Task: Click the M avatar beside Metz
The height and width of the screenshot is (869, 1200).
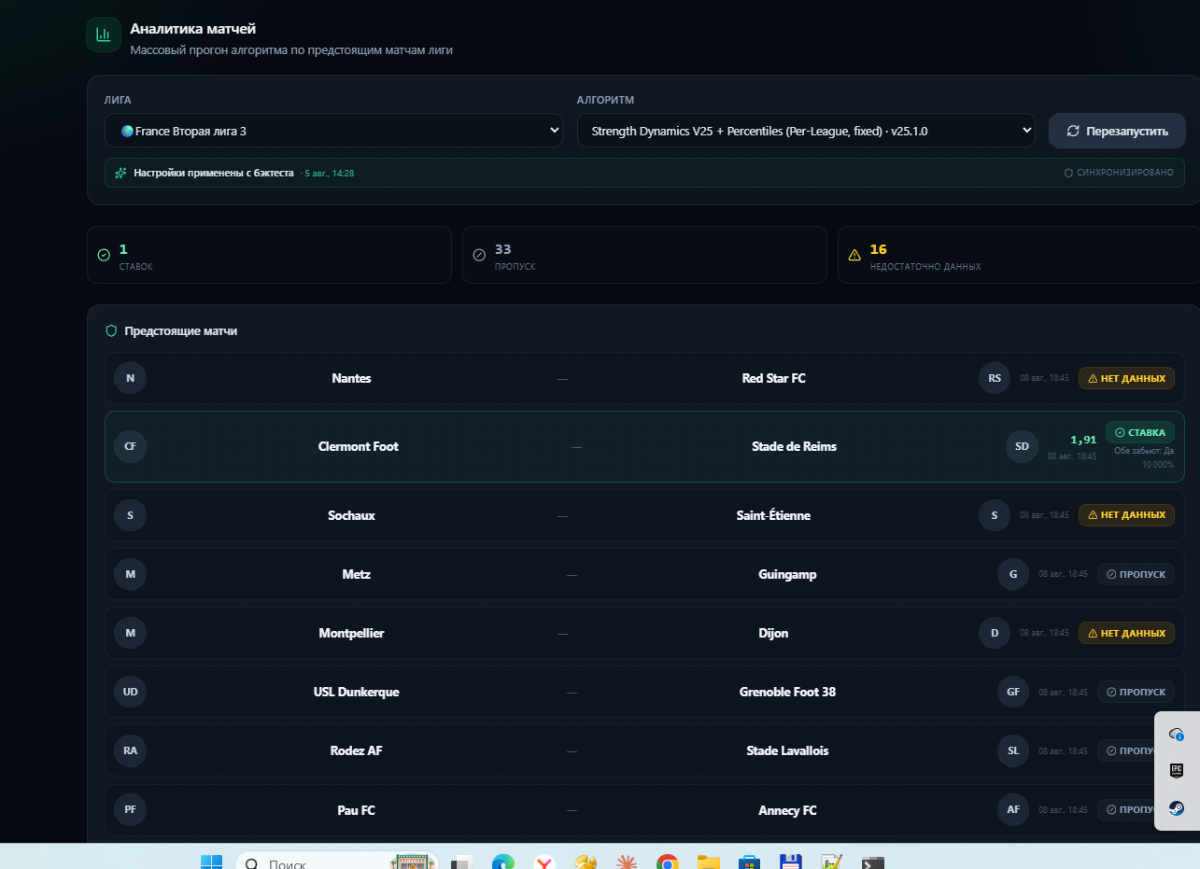Action: (x=130, y=574)
